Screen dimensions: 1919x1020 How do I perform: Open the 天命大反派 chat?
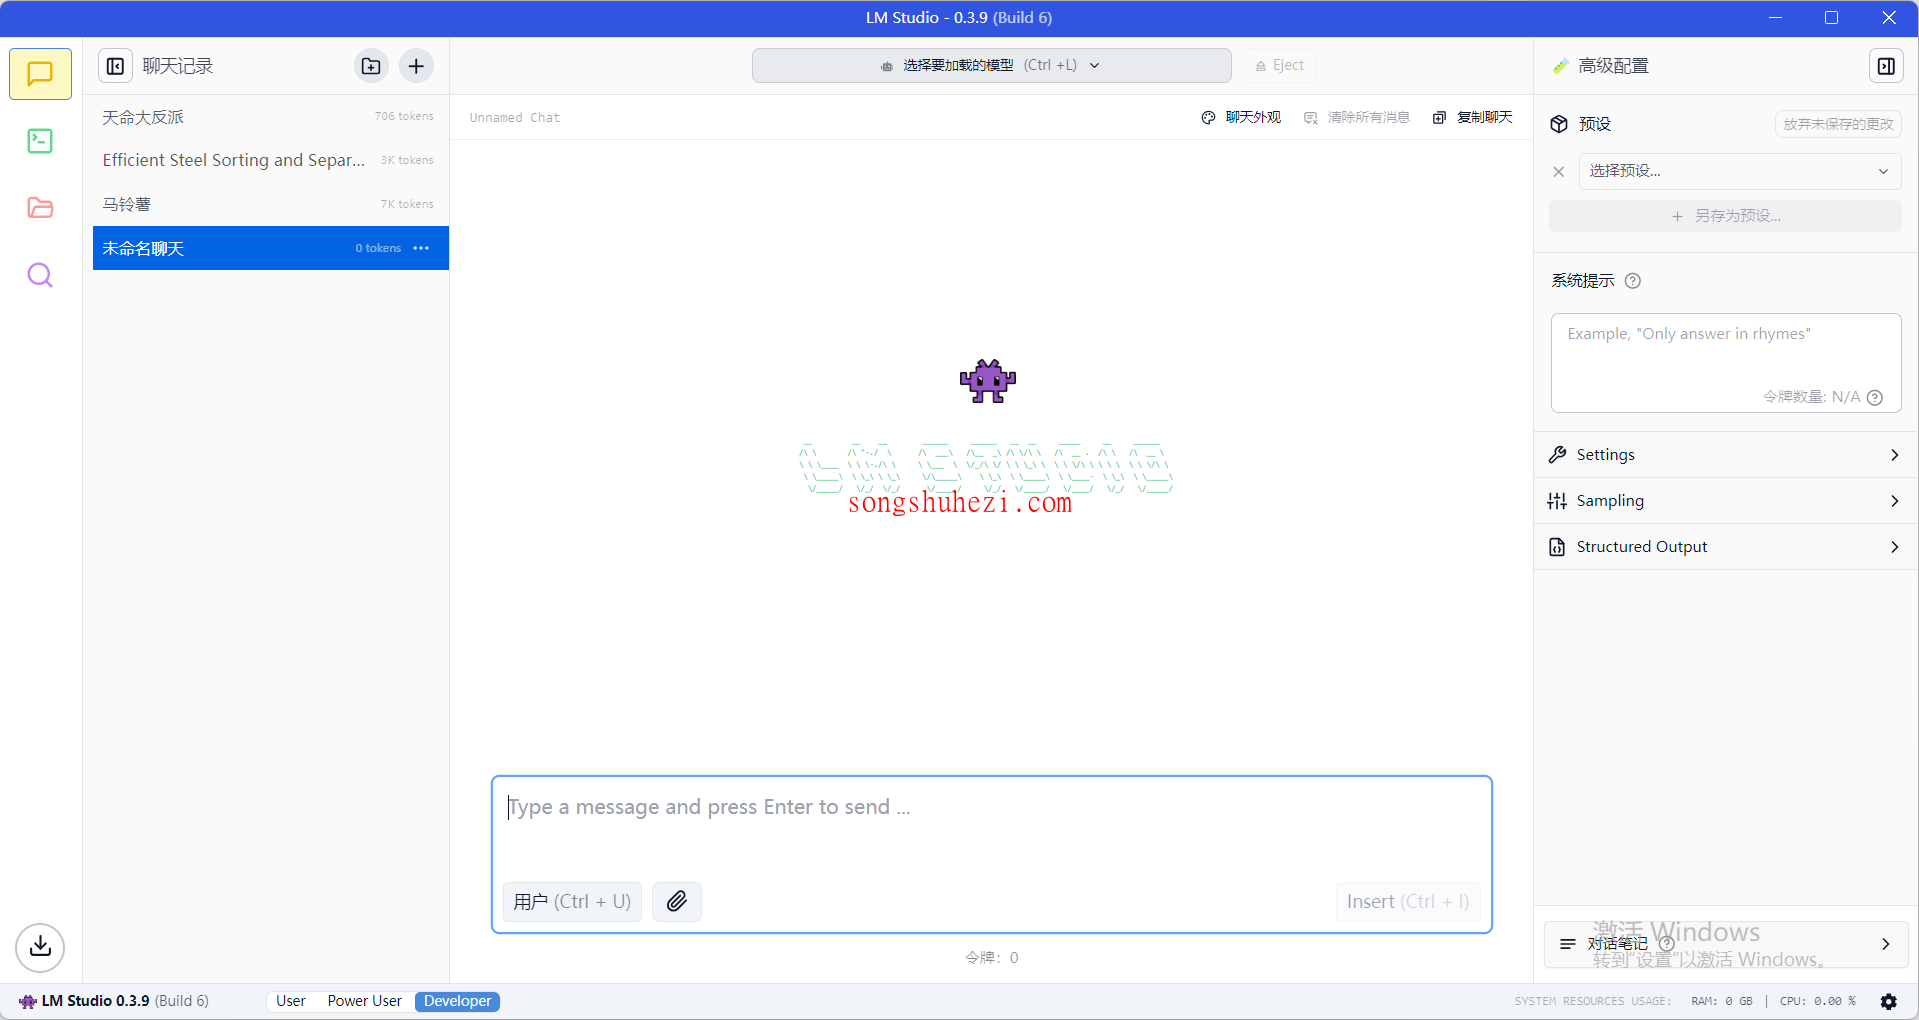[x=270, y=117]
